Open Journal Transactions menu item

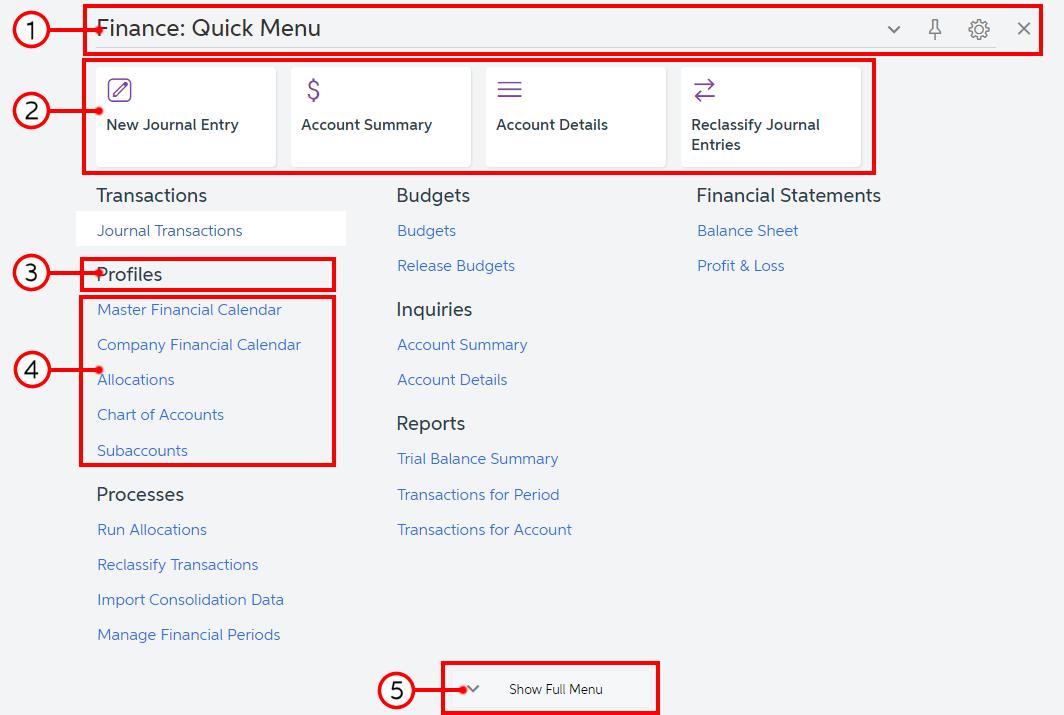click(x=170, y=231)
